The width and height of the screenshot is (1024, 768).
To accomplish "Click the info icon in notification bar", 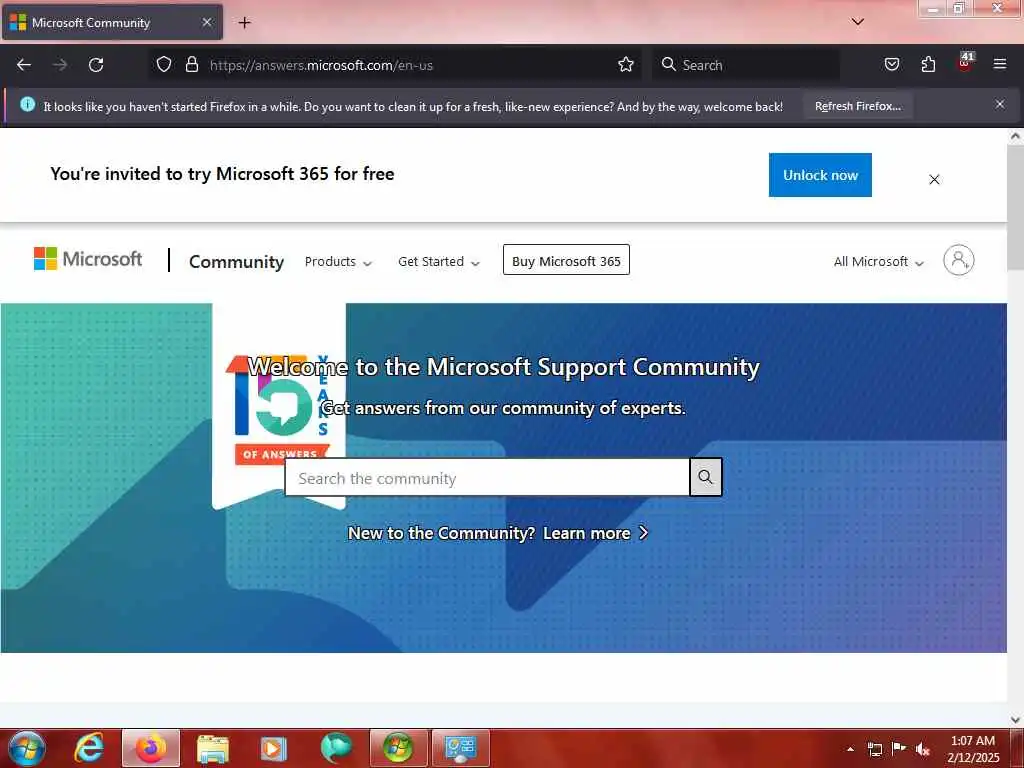I will pyautogui.click(x=27, y=104).
